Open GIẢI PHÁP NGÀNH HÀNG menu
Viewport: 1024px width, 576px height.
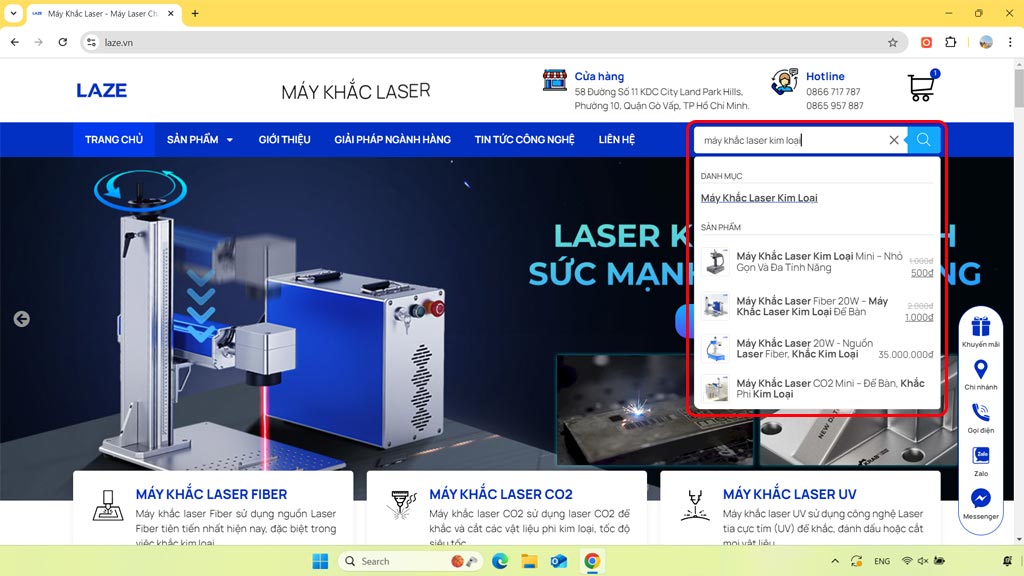(392, 140)
